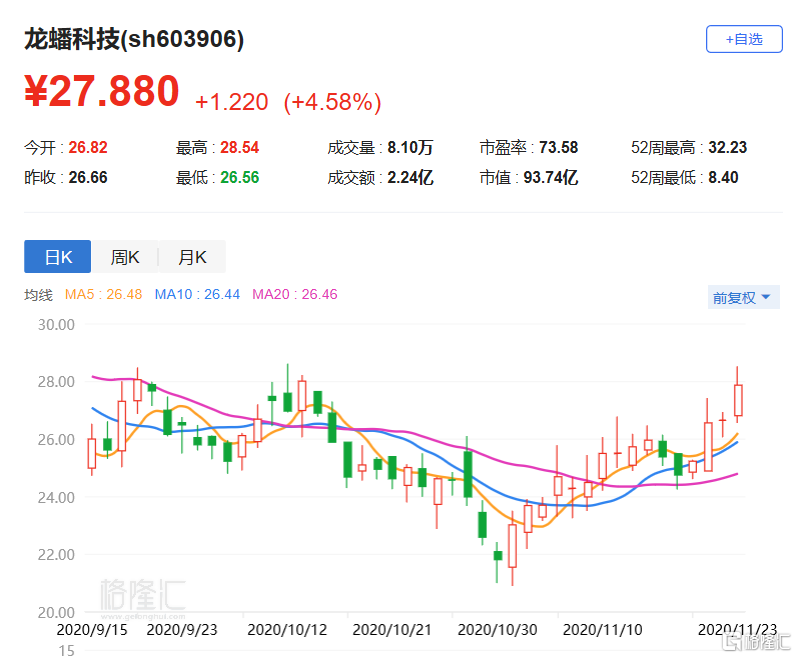Click the 最低 value 26.56
This screenshot has height=658, width=797.
click(239, 177)
